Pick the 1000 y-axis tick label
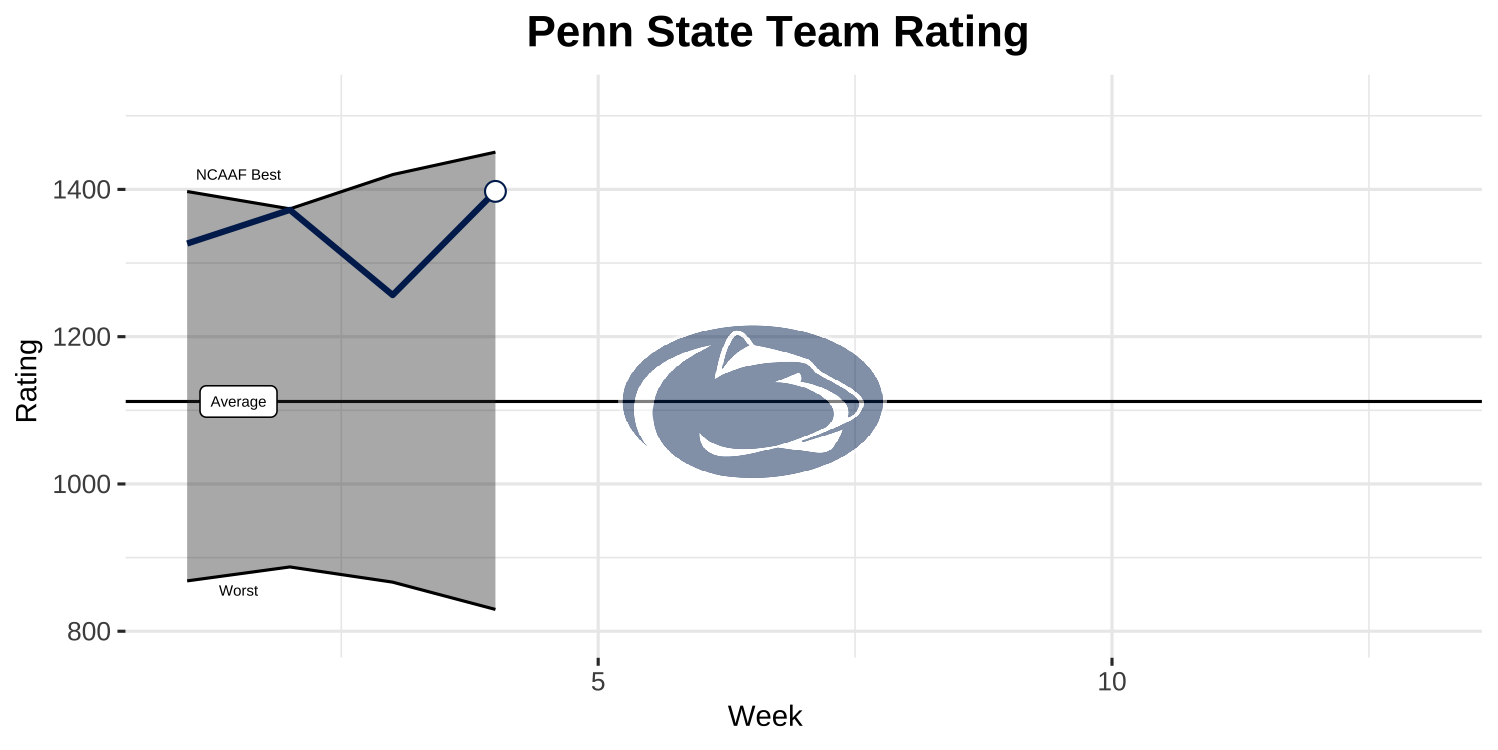The height and width of the screenshot is (750, 1498). 81,485
